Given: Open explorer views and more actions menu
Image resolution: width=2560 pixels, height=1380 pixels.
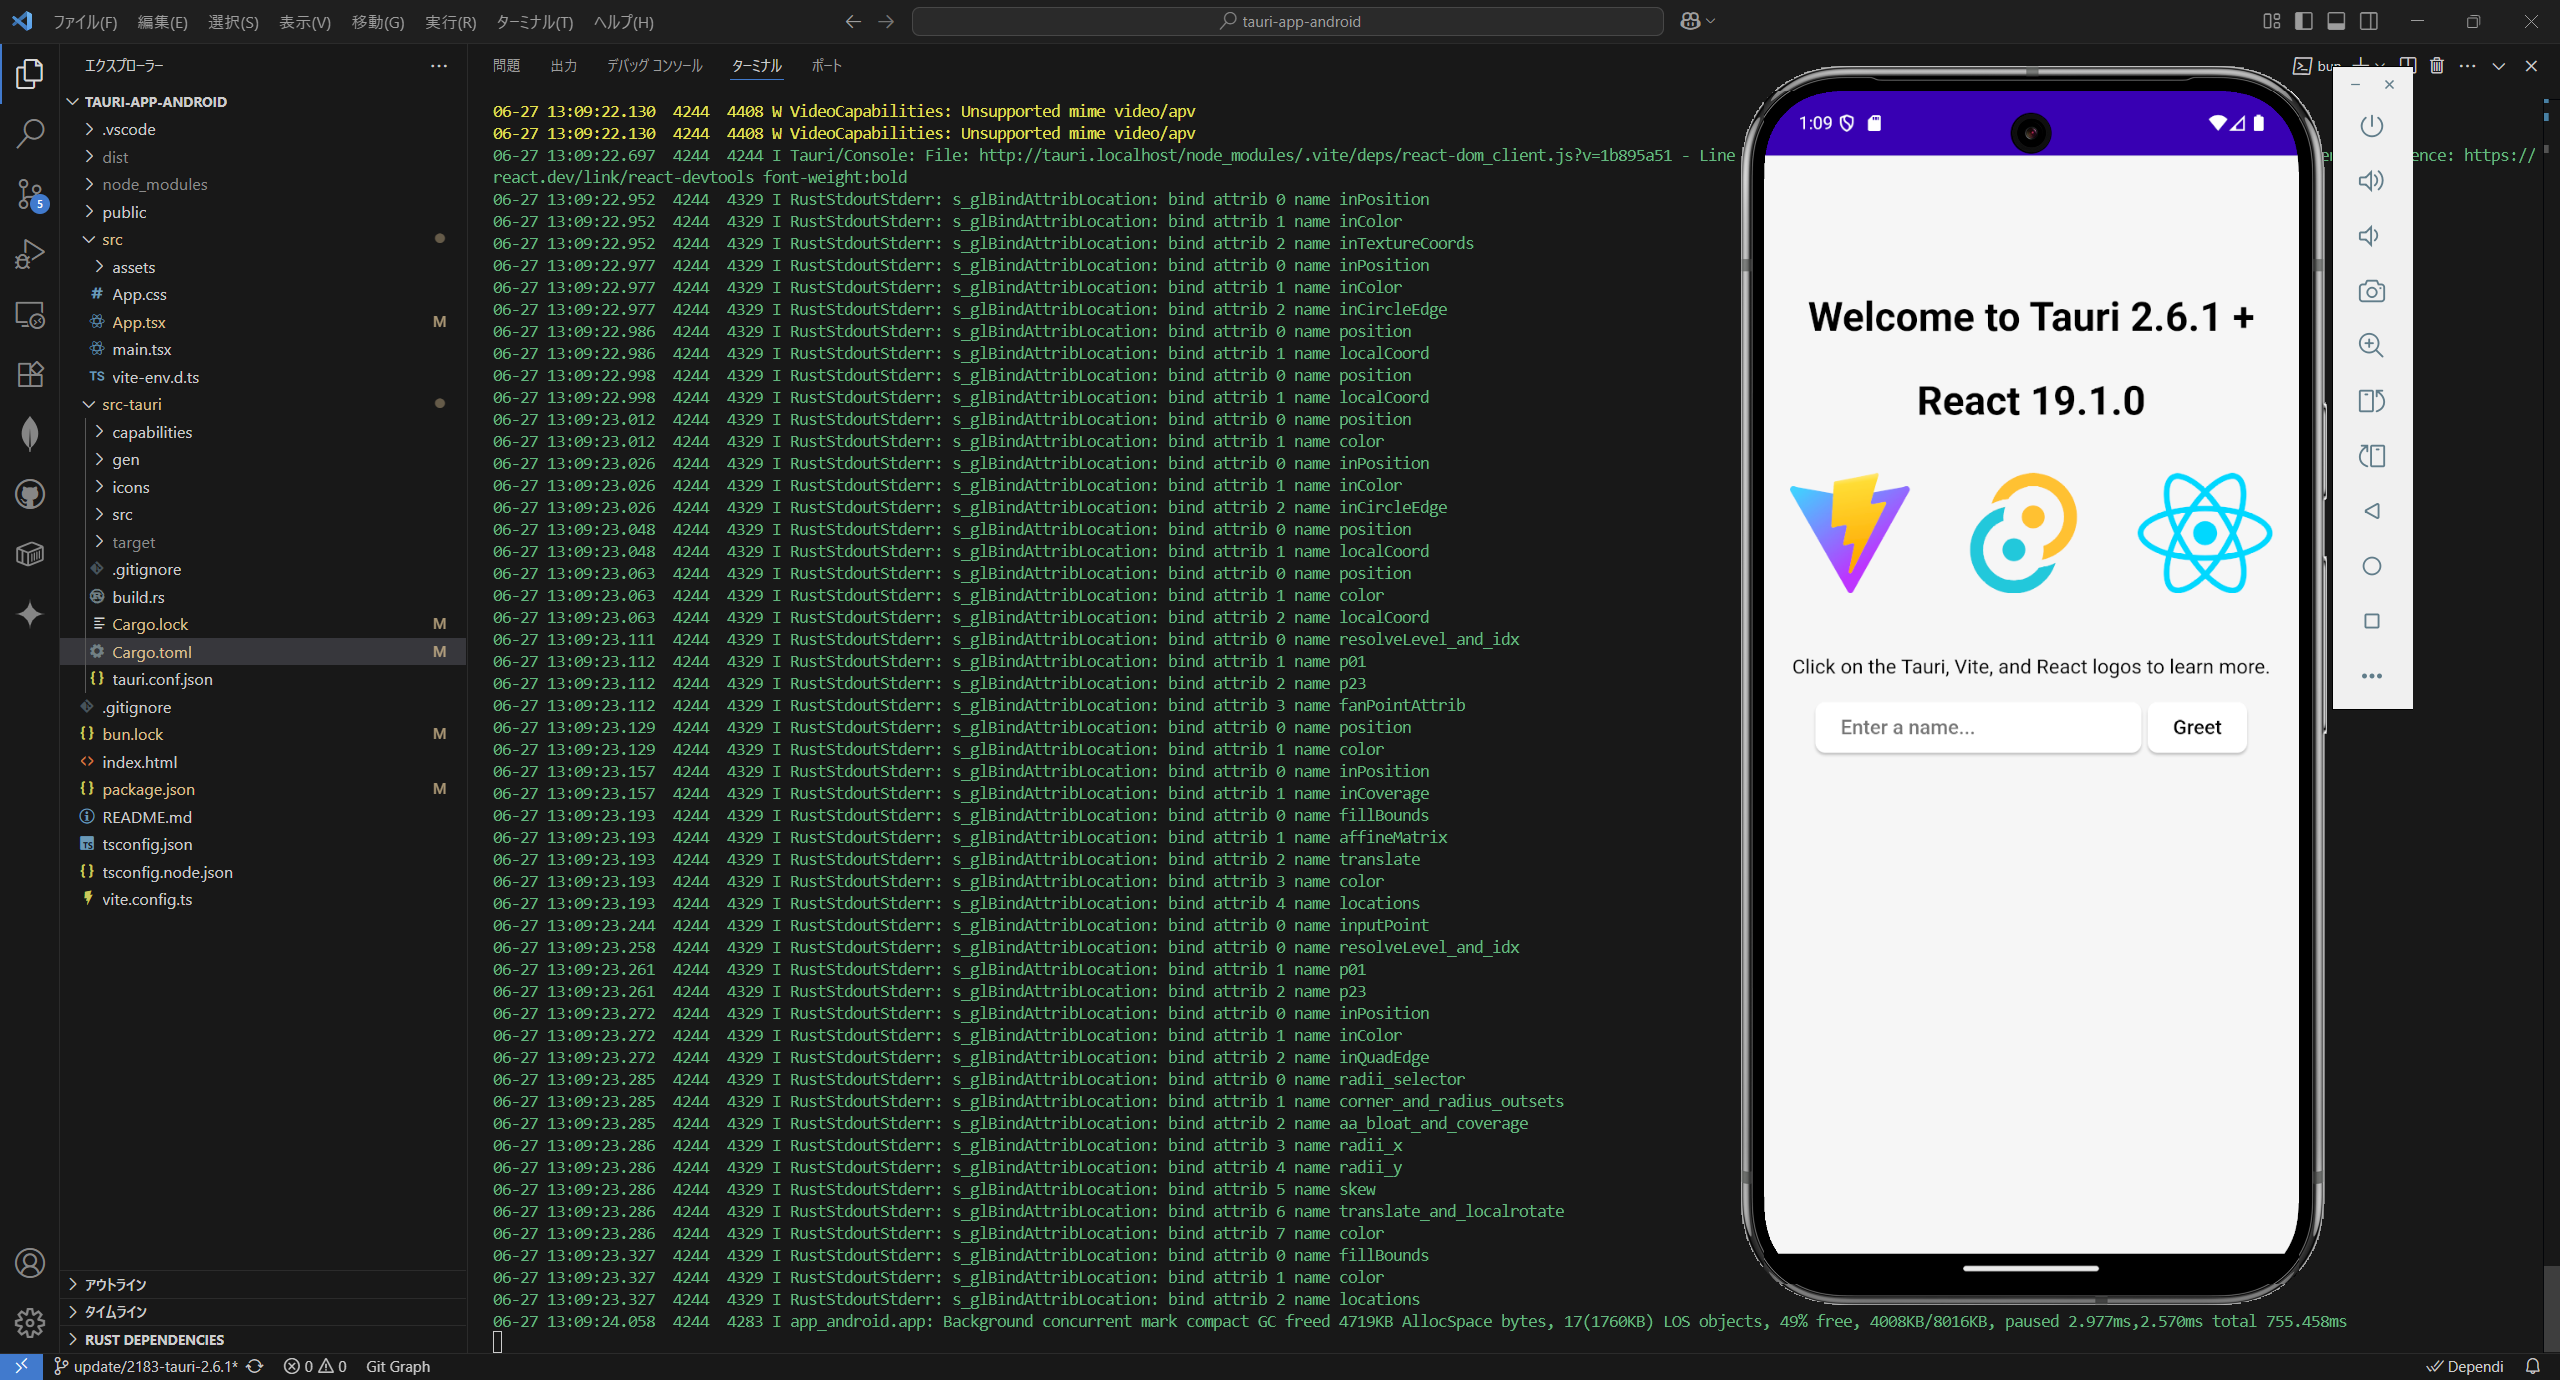Looking at the screenshot, I should click(x=439, y=66).
